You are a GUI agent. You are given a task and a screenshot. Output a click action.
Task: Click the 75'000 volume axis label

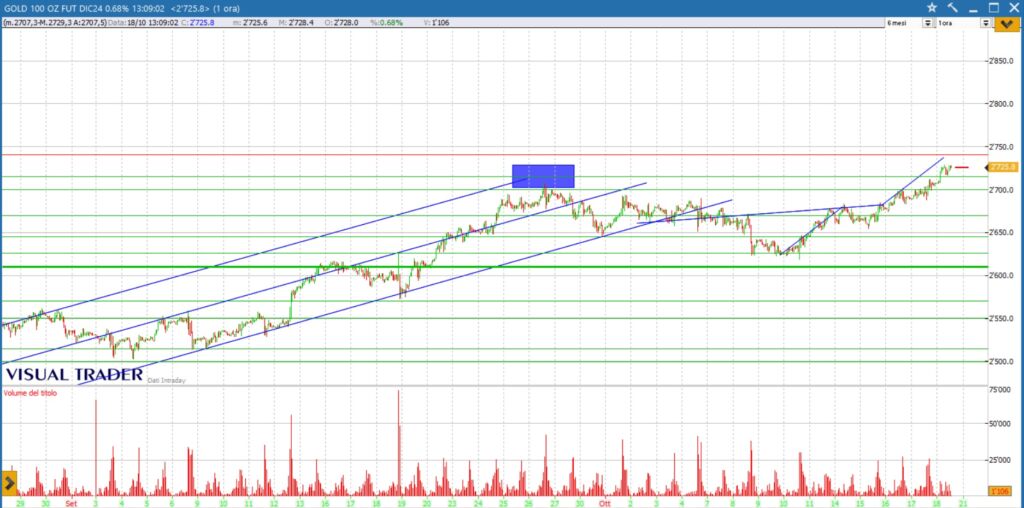coord(1000,389)
